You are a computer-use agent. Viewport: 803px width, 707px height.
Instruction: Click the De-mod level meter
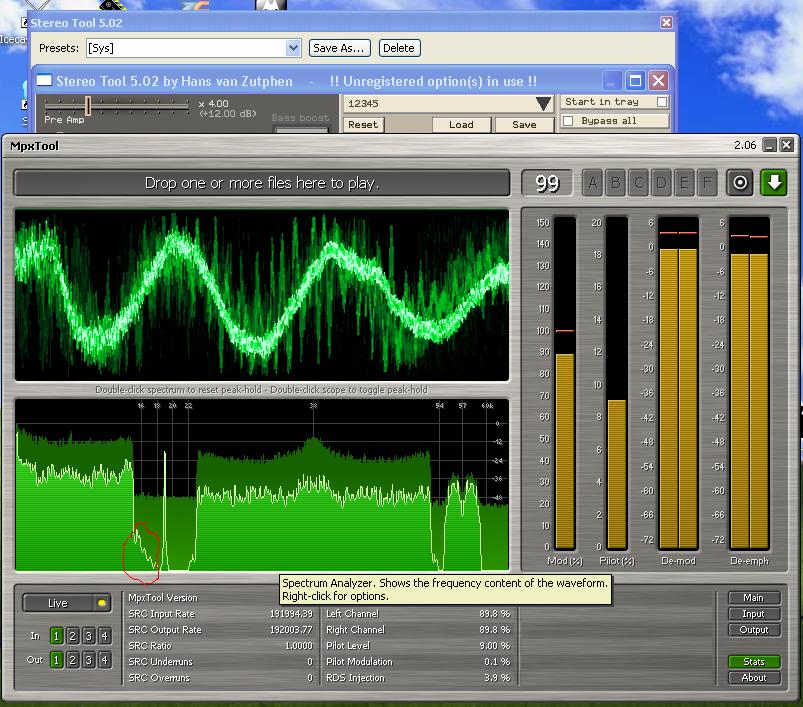(x=679, y=383)
